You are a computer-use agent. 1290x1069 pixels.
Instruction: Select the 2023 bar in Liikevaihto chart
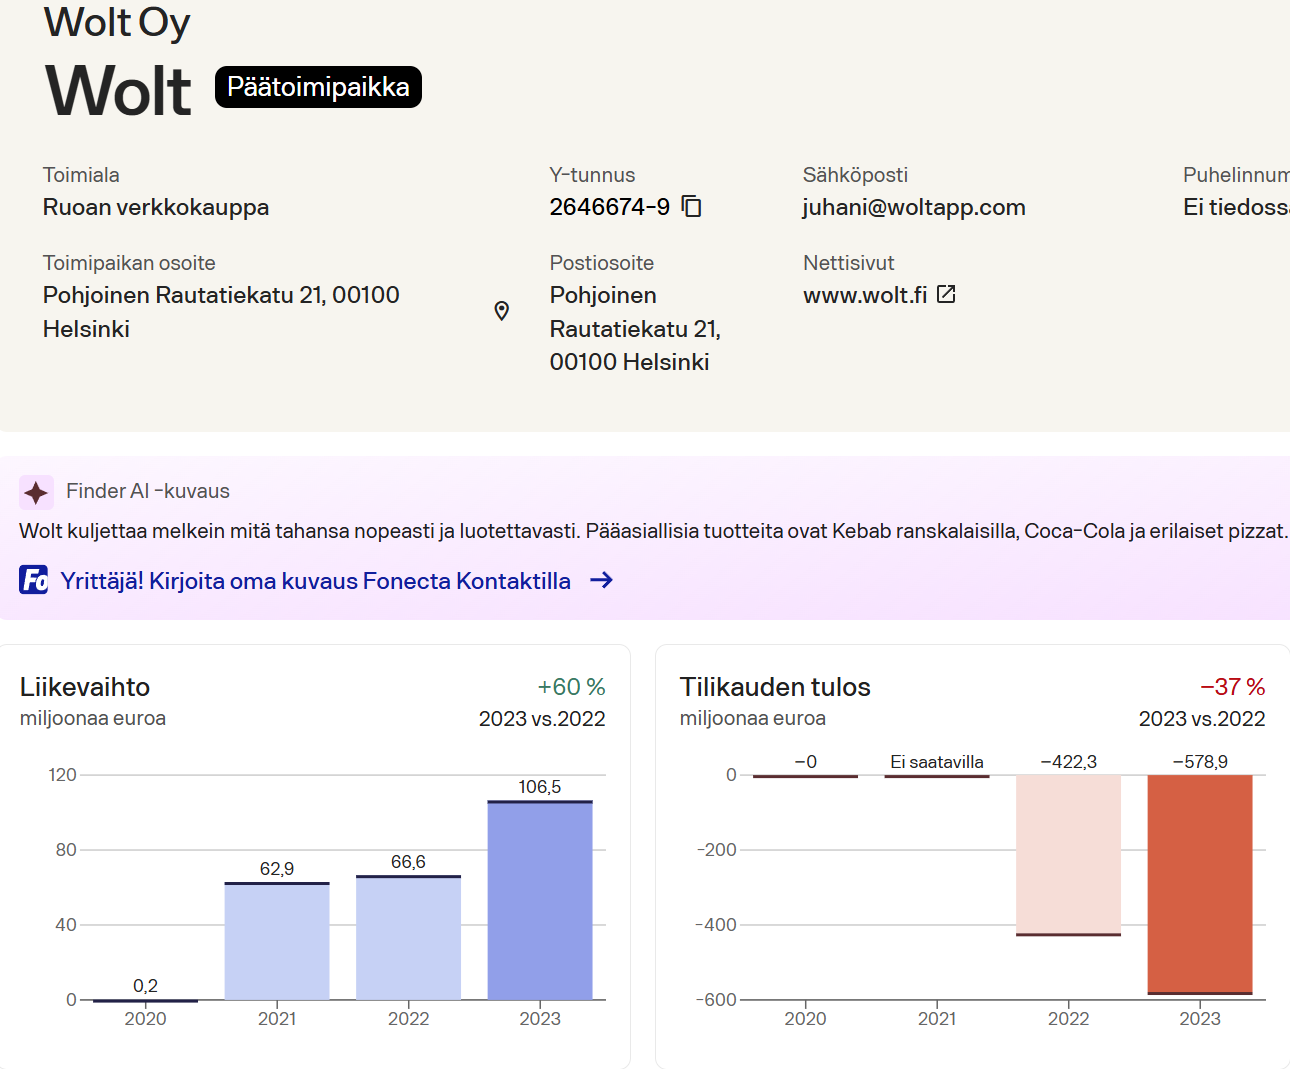(540, 900)
